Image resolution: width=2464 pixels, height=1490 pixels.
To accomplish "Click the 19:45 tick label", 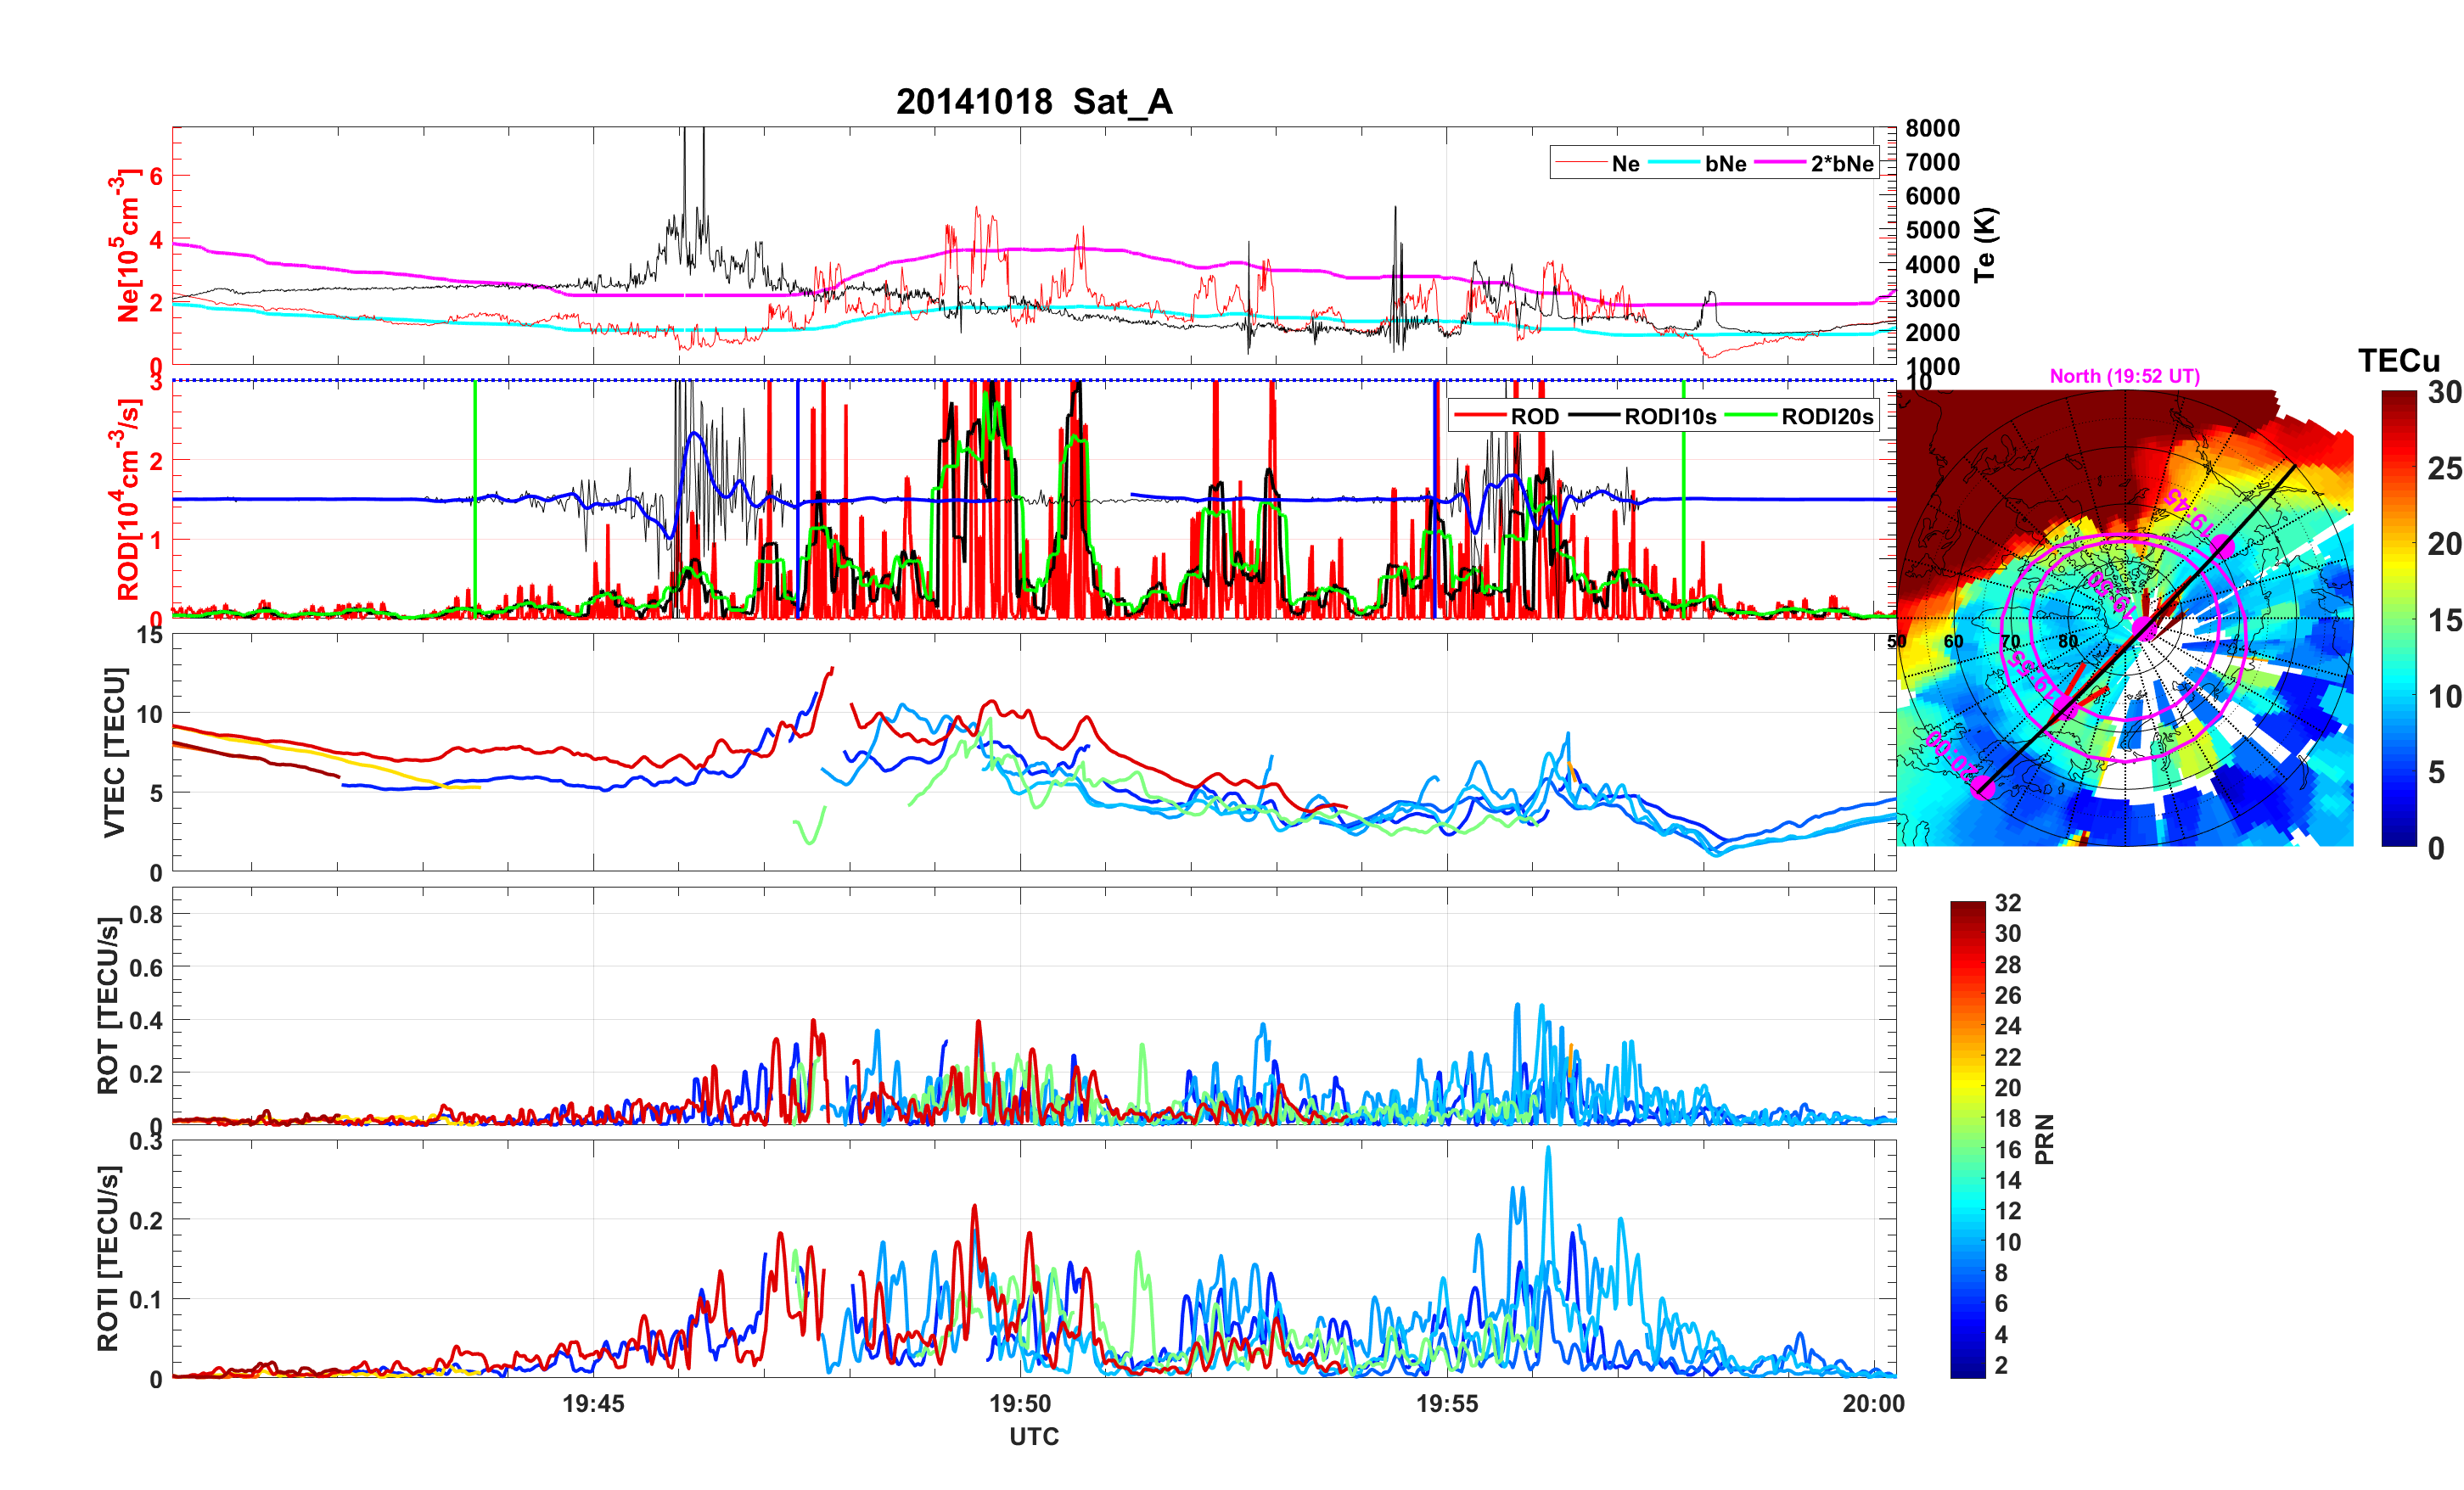I will pyautogui.click(x=593, y=1403).
